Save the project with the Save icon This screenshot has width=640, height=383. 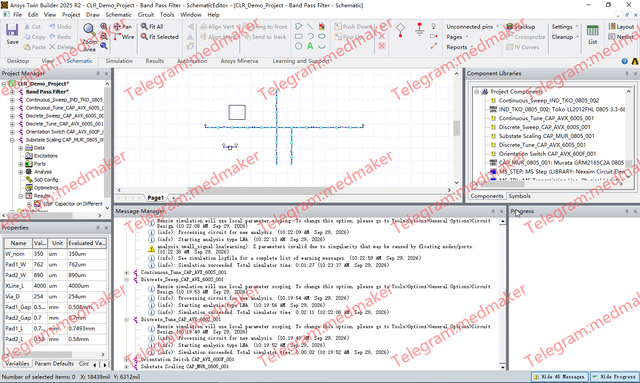[12, 34]
